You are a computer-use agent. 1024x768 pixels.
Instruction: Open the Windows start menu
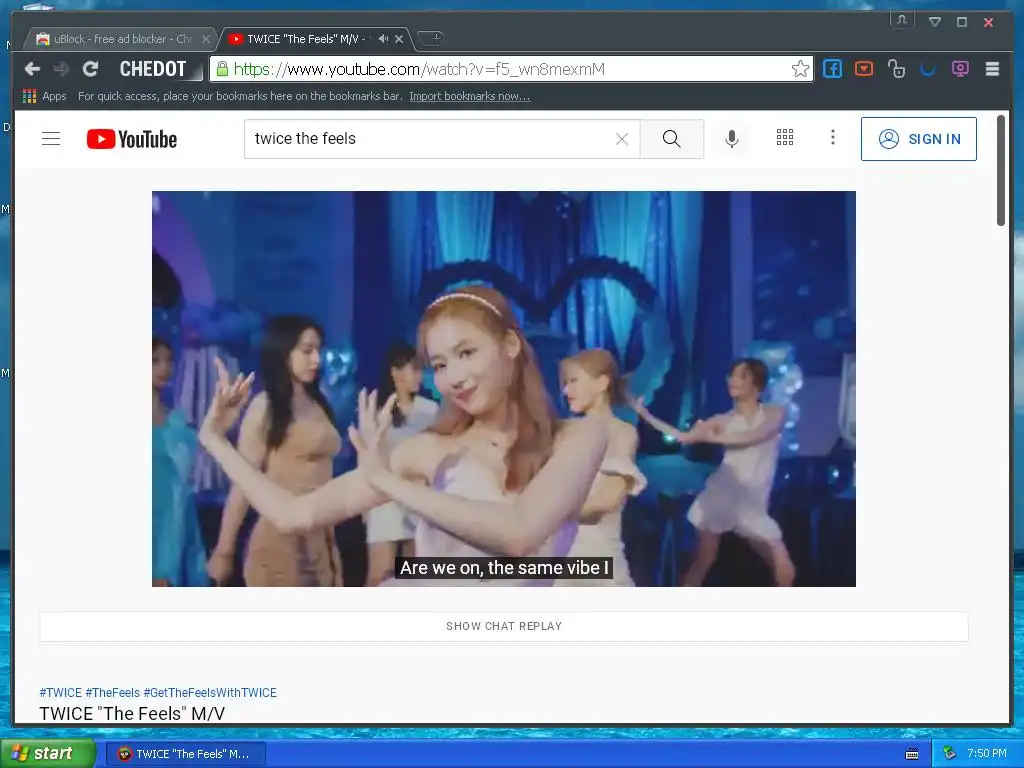[46, 754]
